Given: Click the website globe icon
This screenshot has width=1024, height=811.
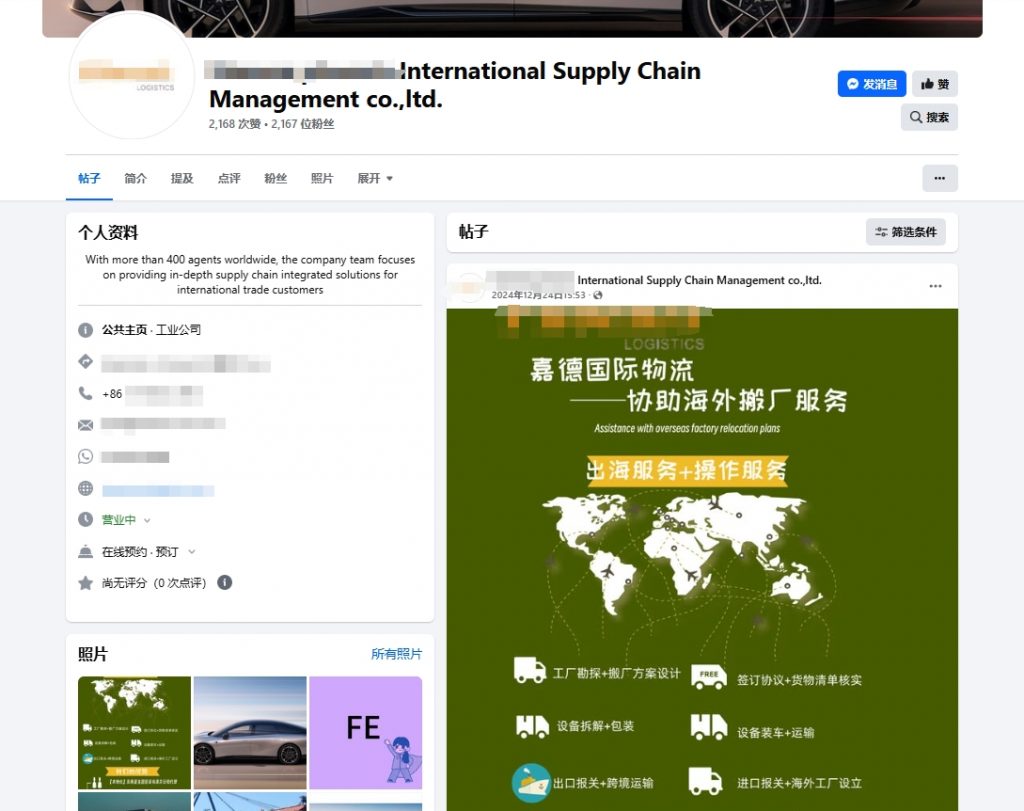Looking at the screenshot, I should pos(86,489).
